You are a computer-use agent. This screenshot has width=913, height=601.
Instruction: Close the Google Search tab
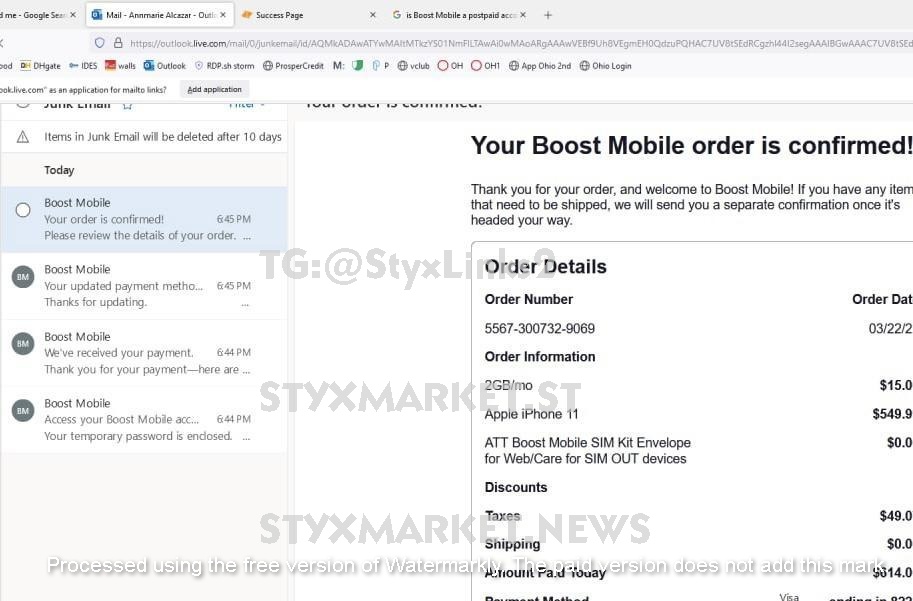tap(73, 15)
